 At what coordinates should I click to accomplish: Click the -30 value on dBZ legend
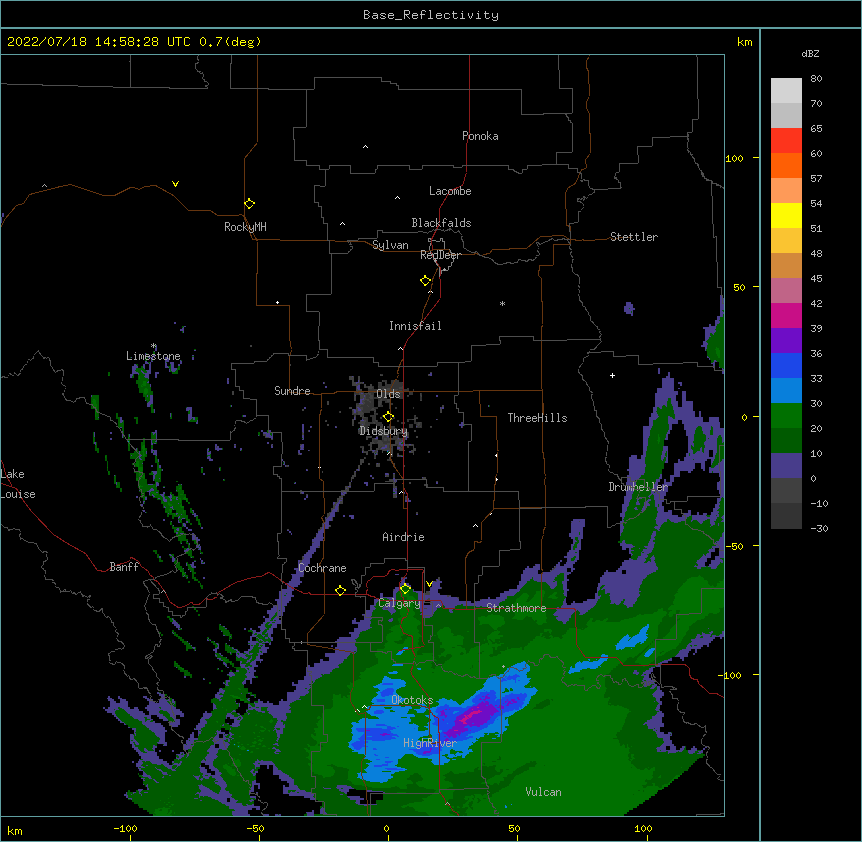(819, 528)
